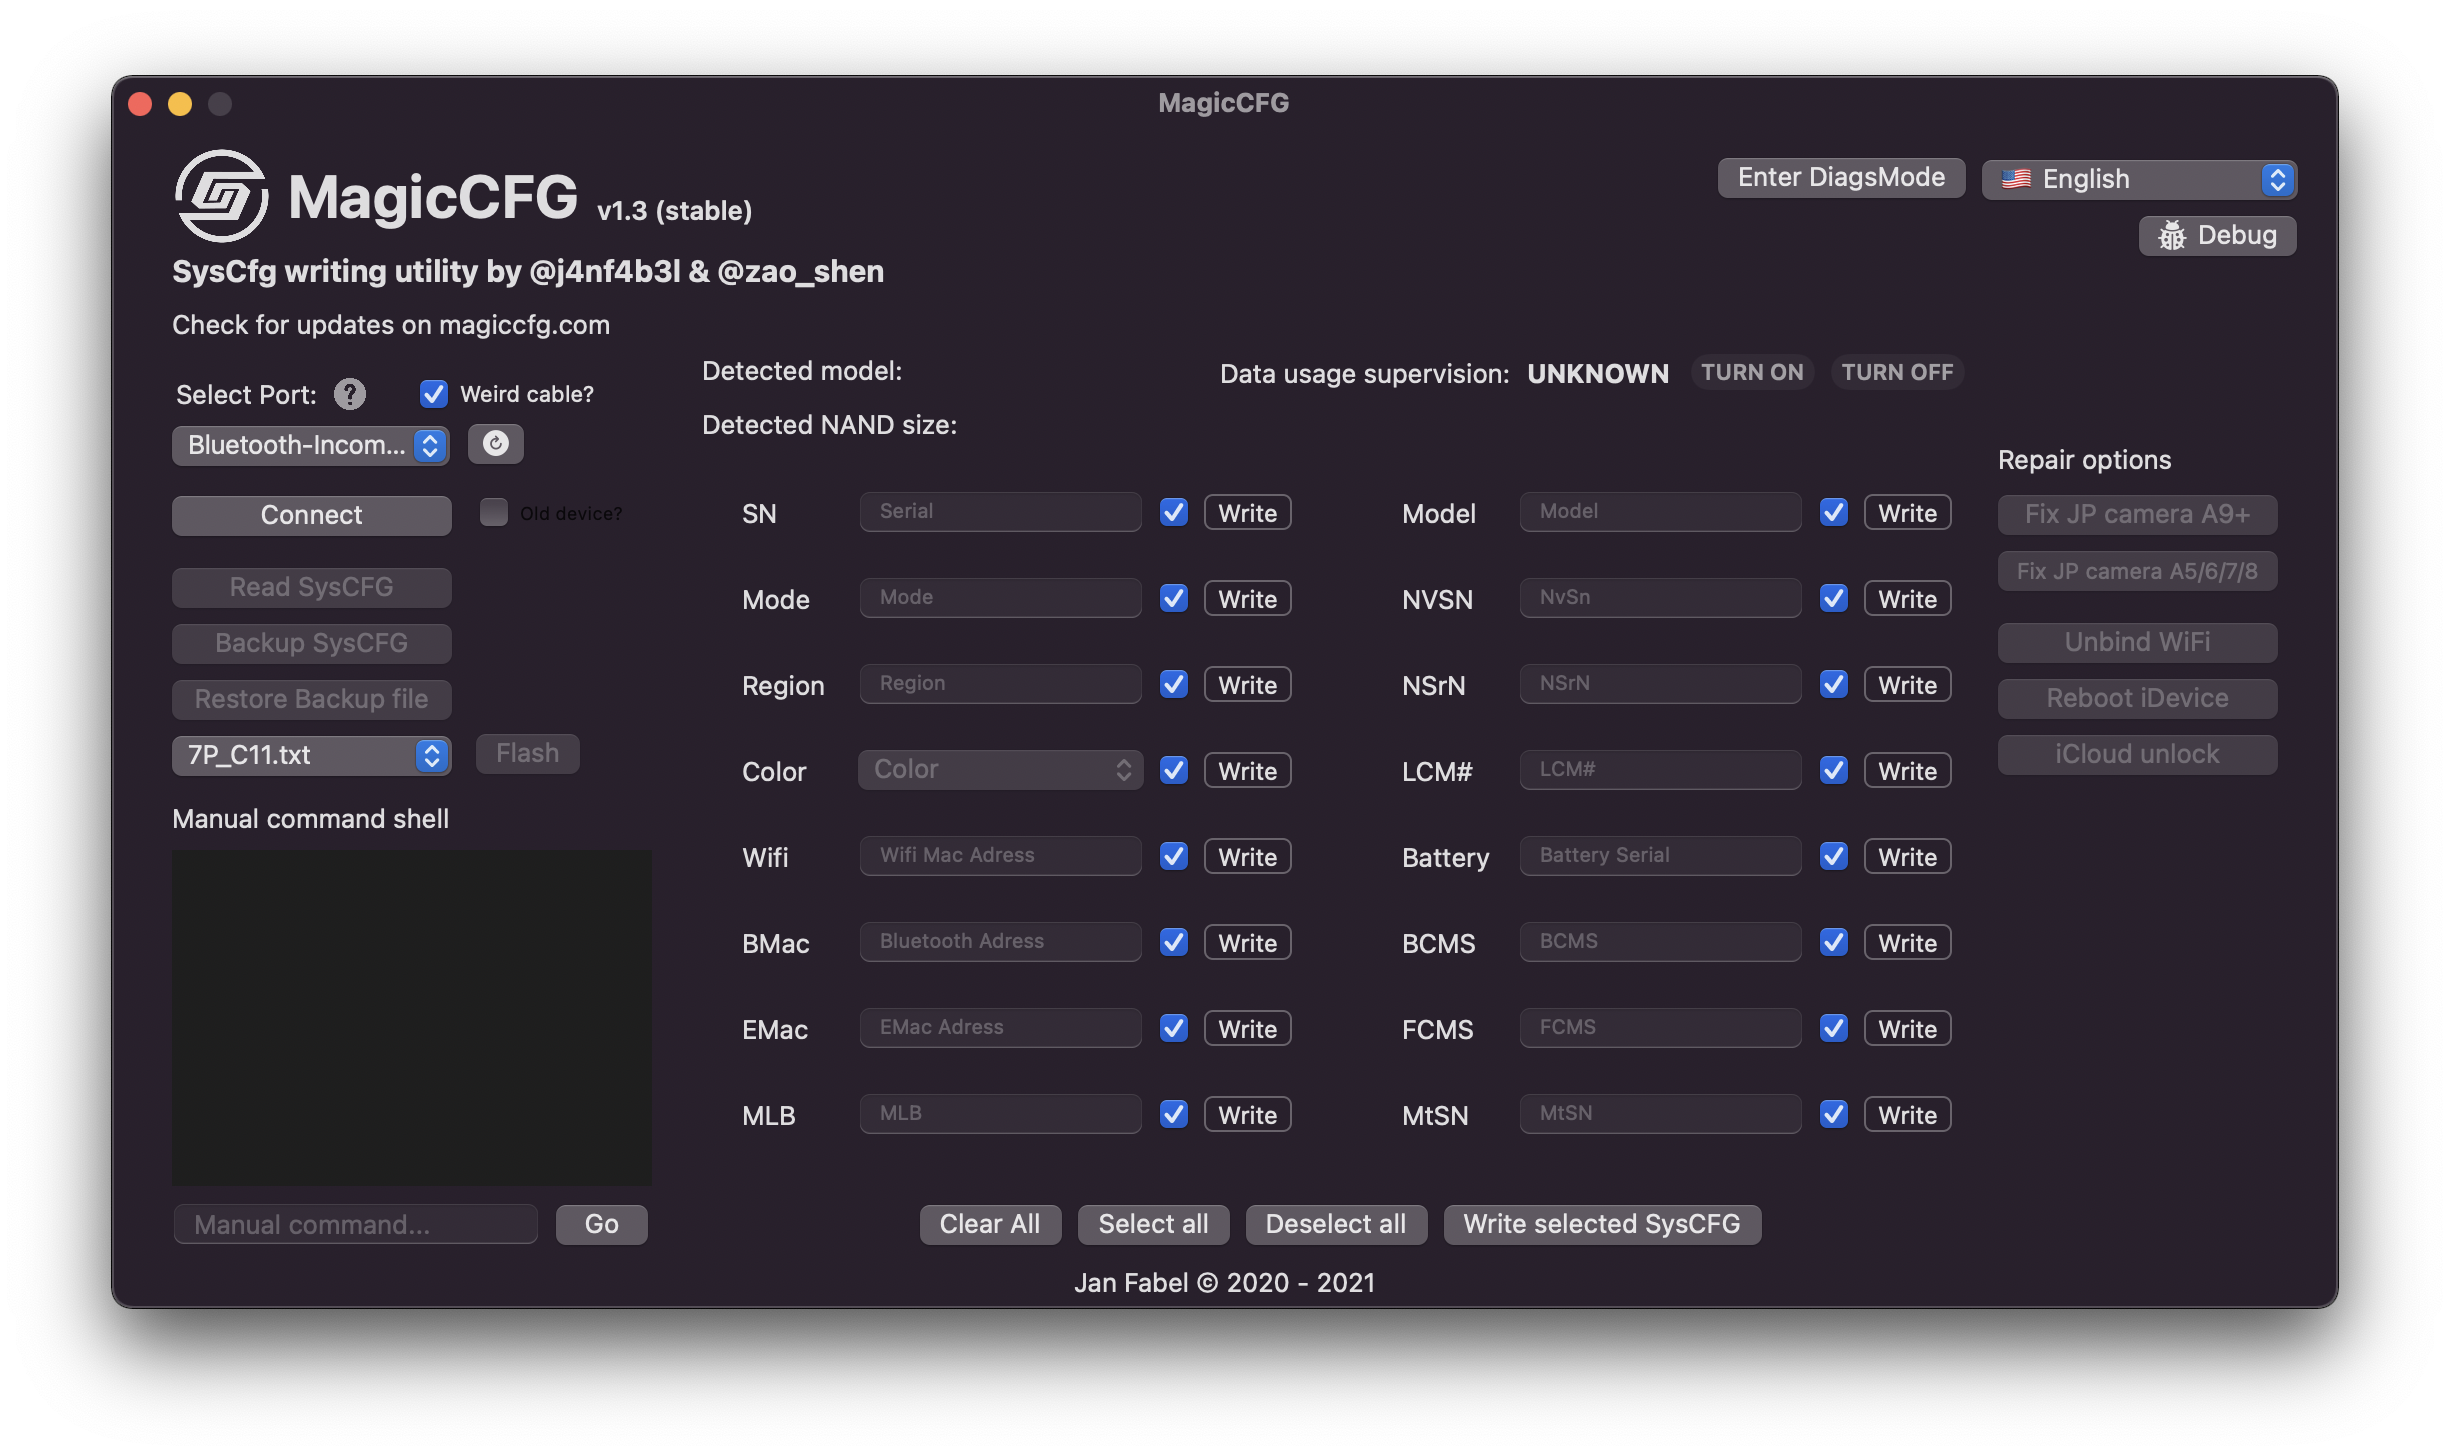Open the Color selection dropdown

pyautogui.click(x=1000, y=769)
